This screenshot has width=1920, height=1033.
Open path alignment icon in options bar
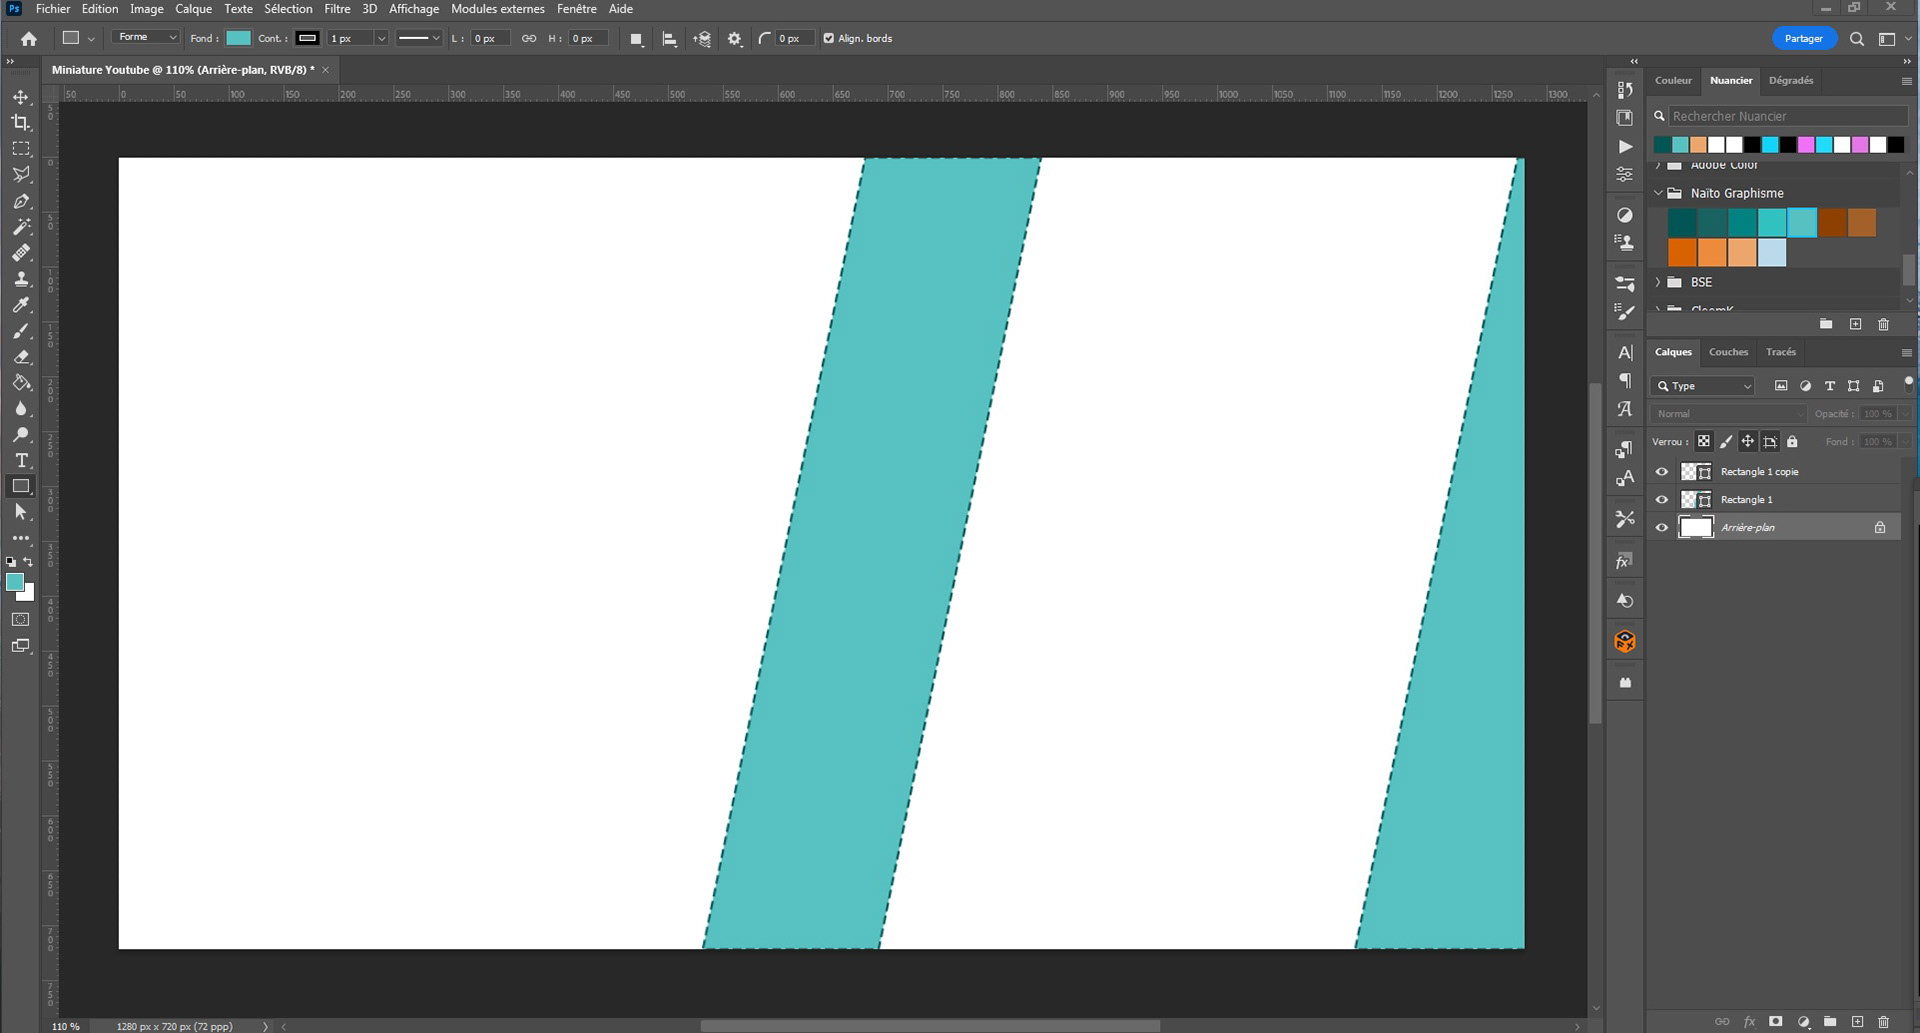670,39
